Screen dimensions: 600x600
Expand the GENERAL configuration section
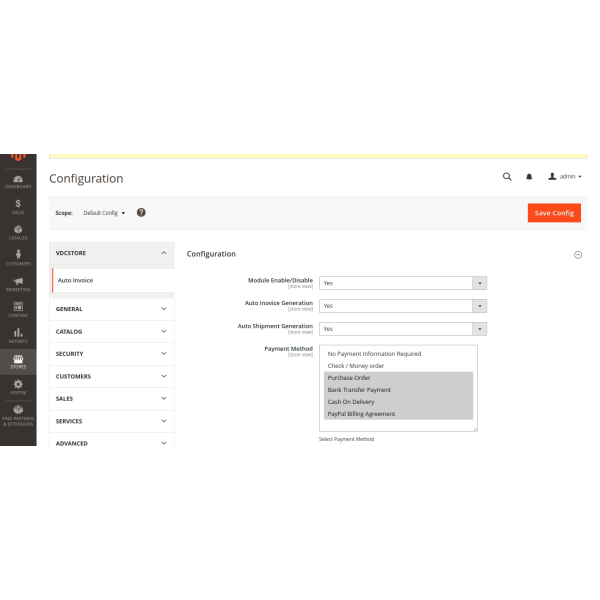[111, 309]
